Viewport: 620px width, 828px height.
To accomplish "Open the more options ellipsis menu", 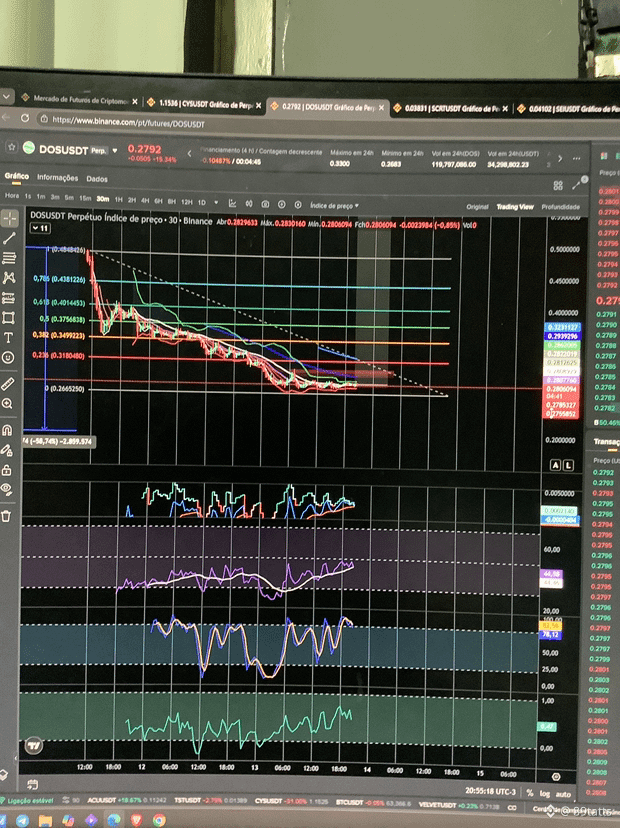I will click(x=576, y=158).
